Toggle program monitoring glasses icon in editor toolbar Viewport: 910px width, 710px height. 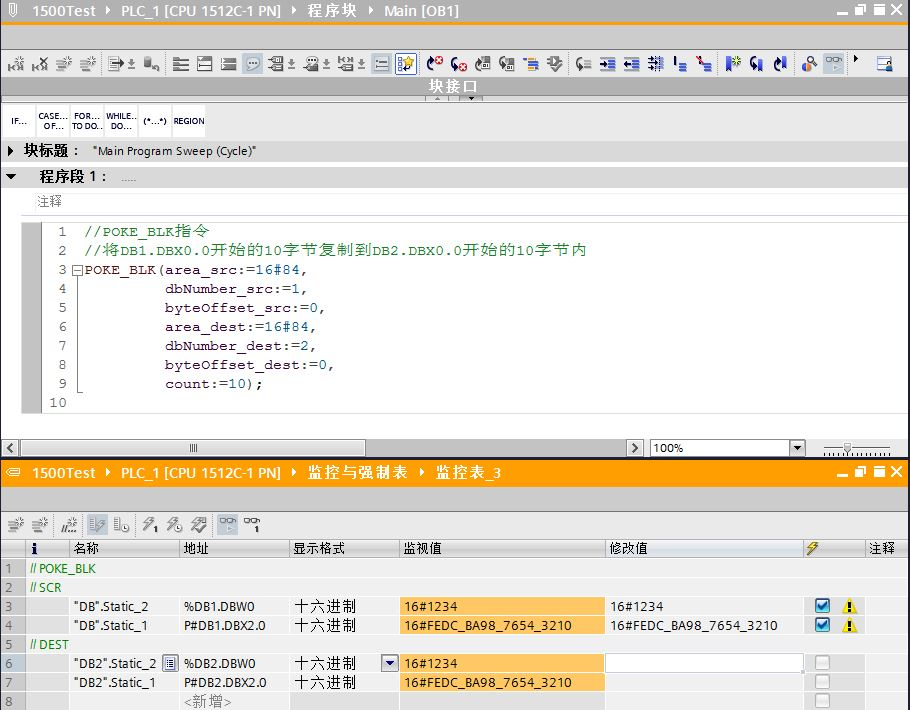[x=833, y=63]
